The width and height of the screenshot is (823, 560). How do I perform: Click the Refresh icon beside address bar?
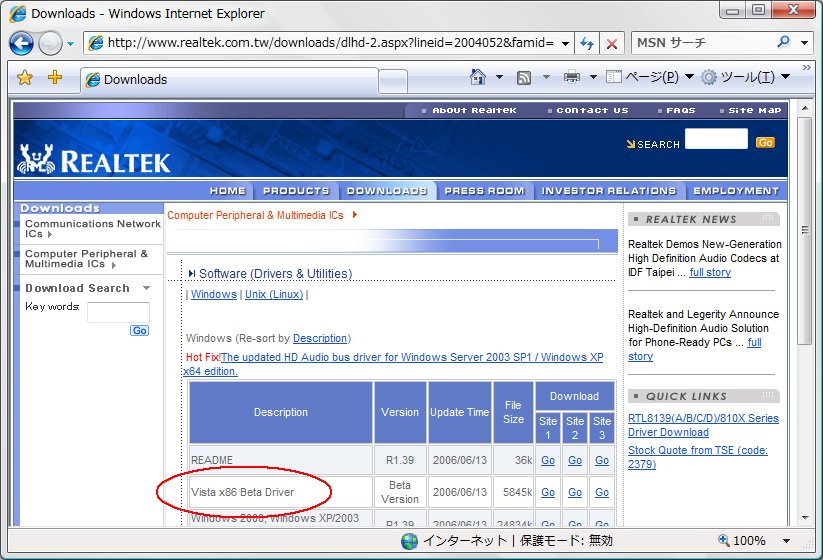click(x=587, y=43)
